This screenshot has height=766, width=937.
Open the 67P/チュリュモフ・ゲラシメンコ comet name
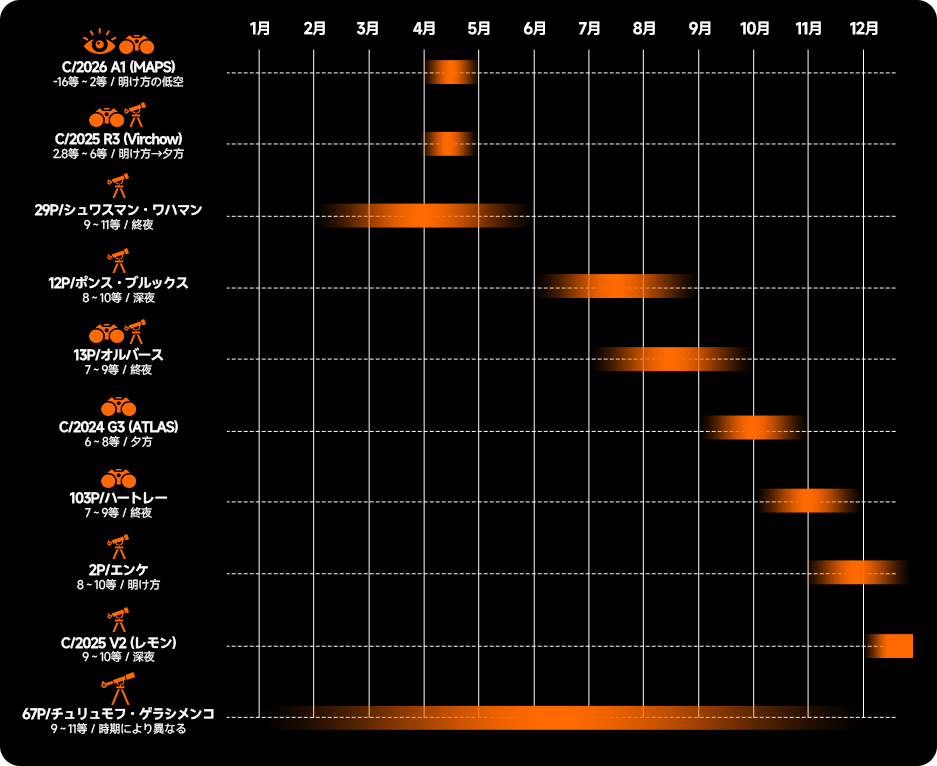pyautogui.click(x=118, y=714)
